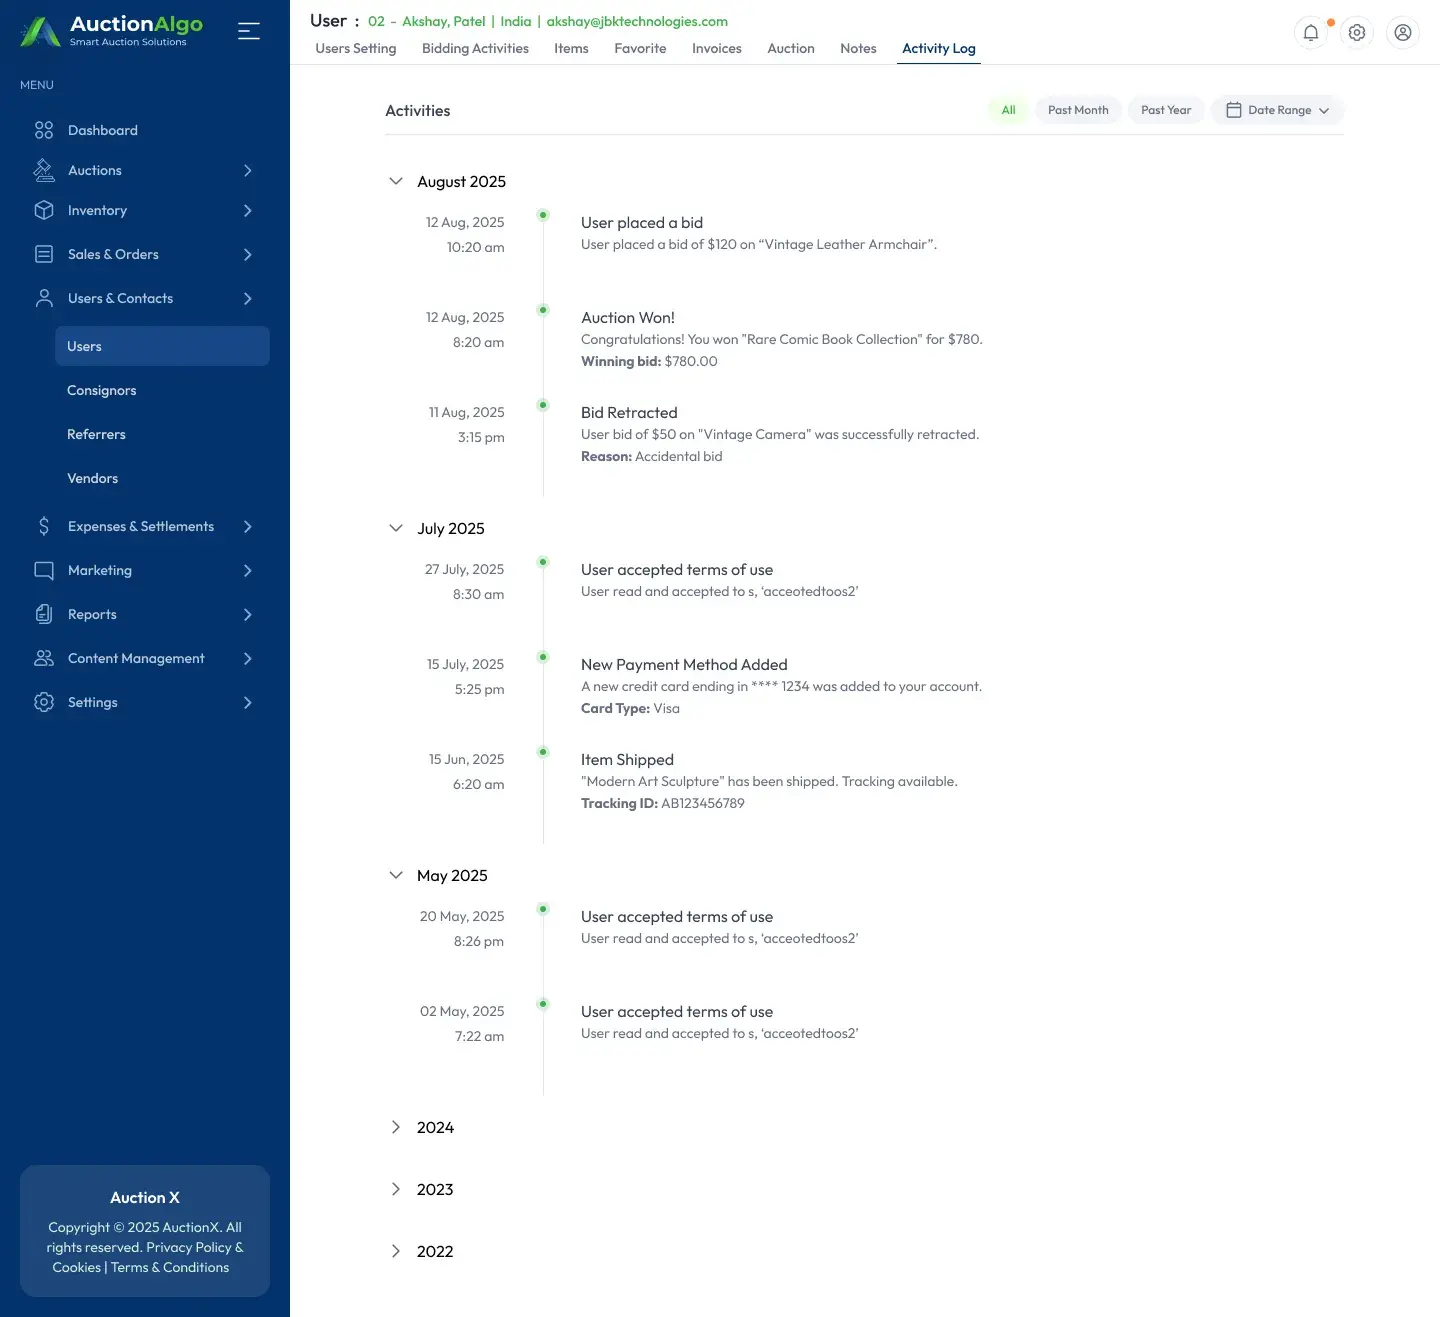Switch to the Bidding Activities tab
Screen dimensions: 1440x1317
[x=475, y=48]
